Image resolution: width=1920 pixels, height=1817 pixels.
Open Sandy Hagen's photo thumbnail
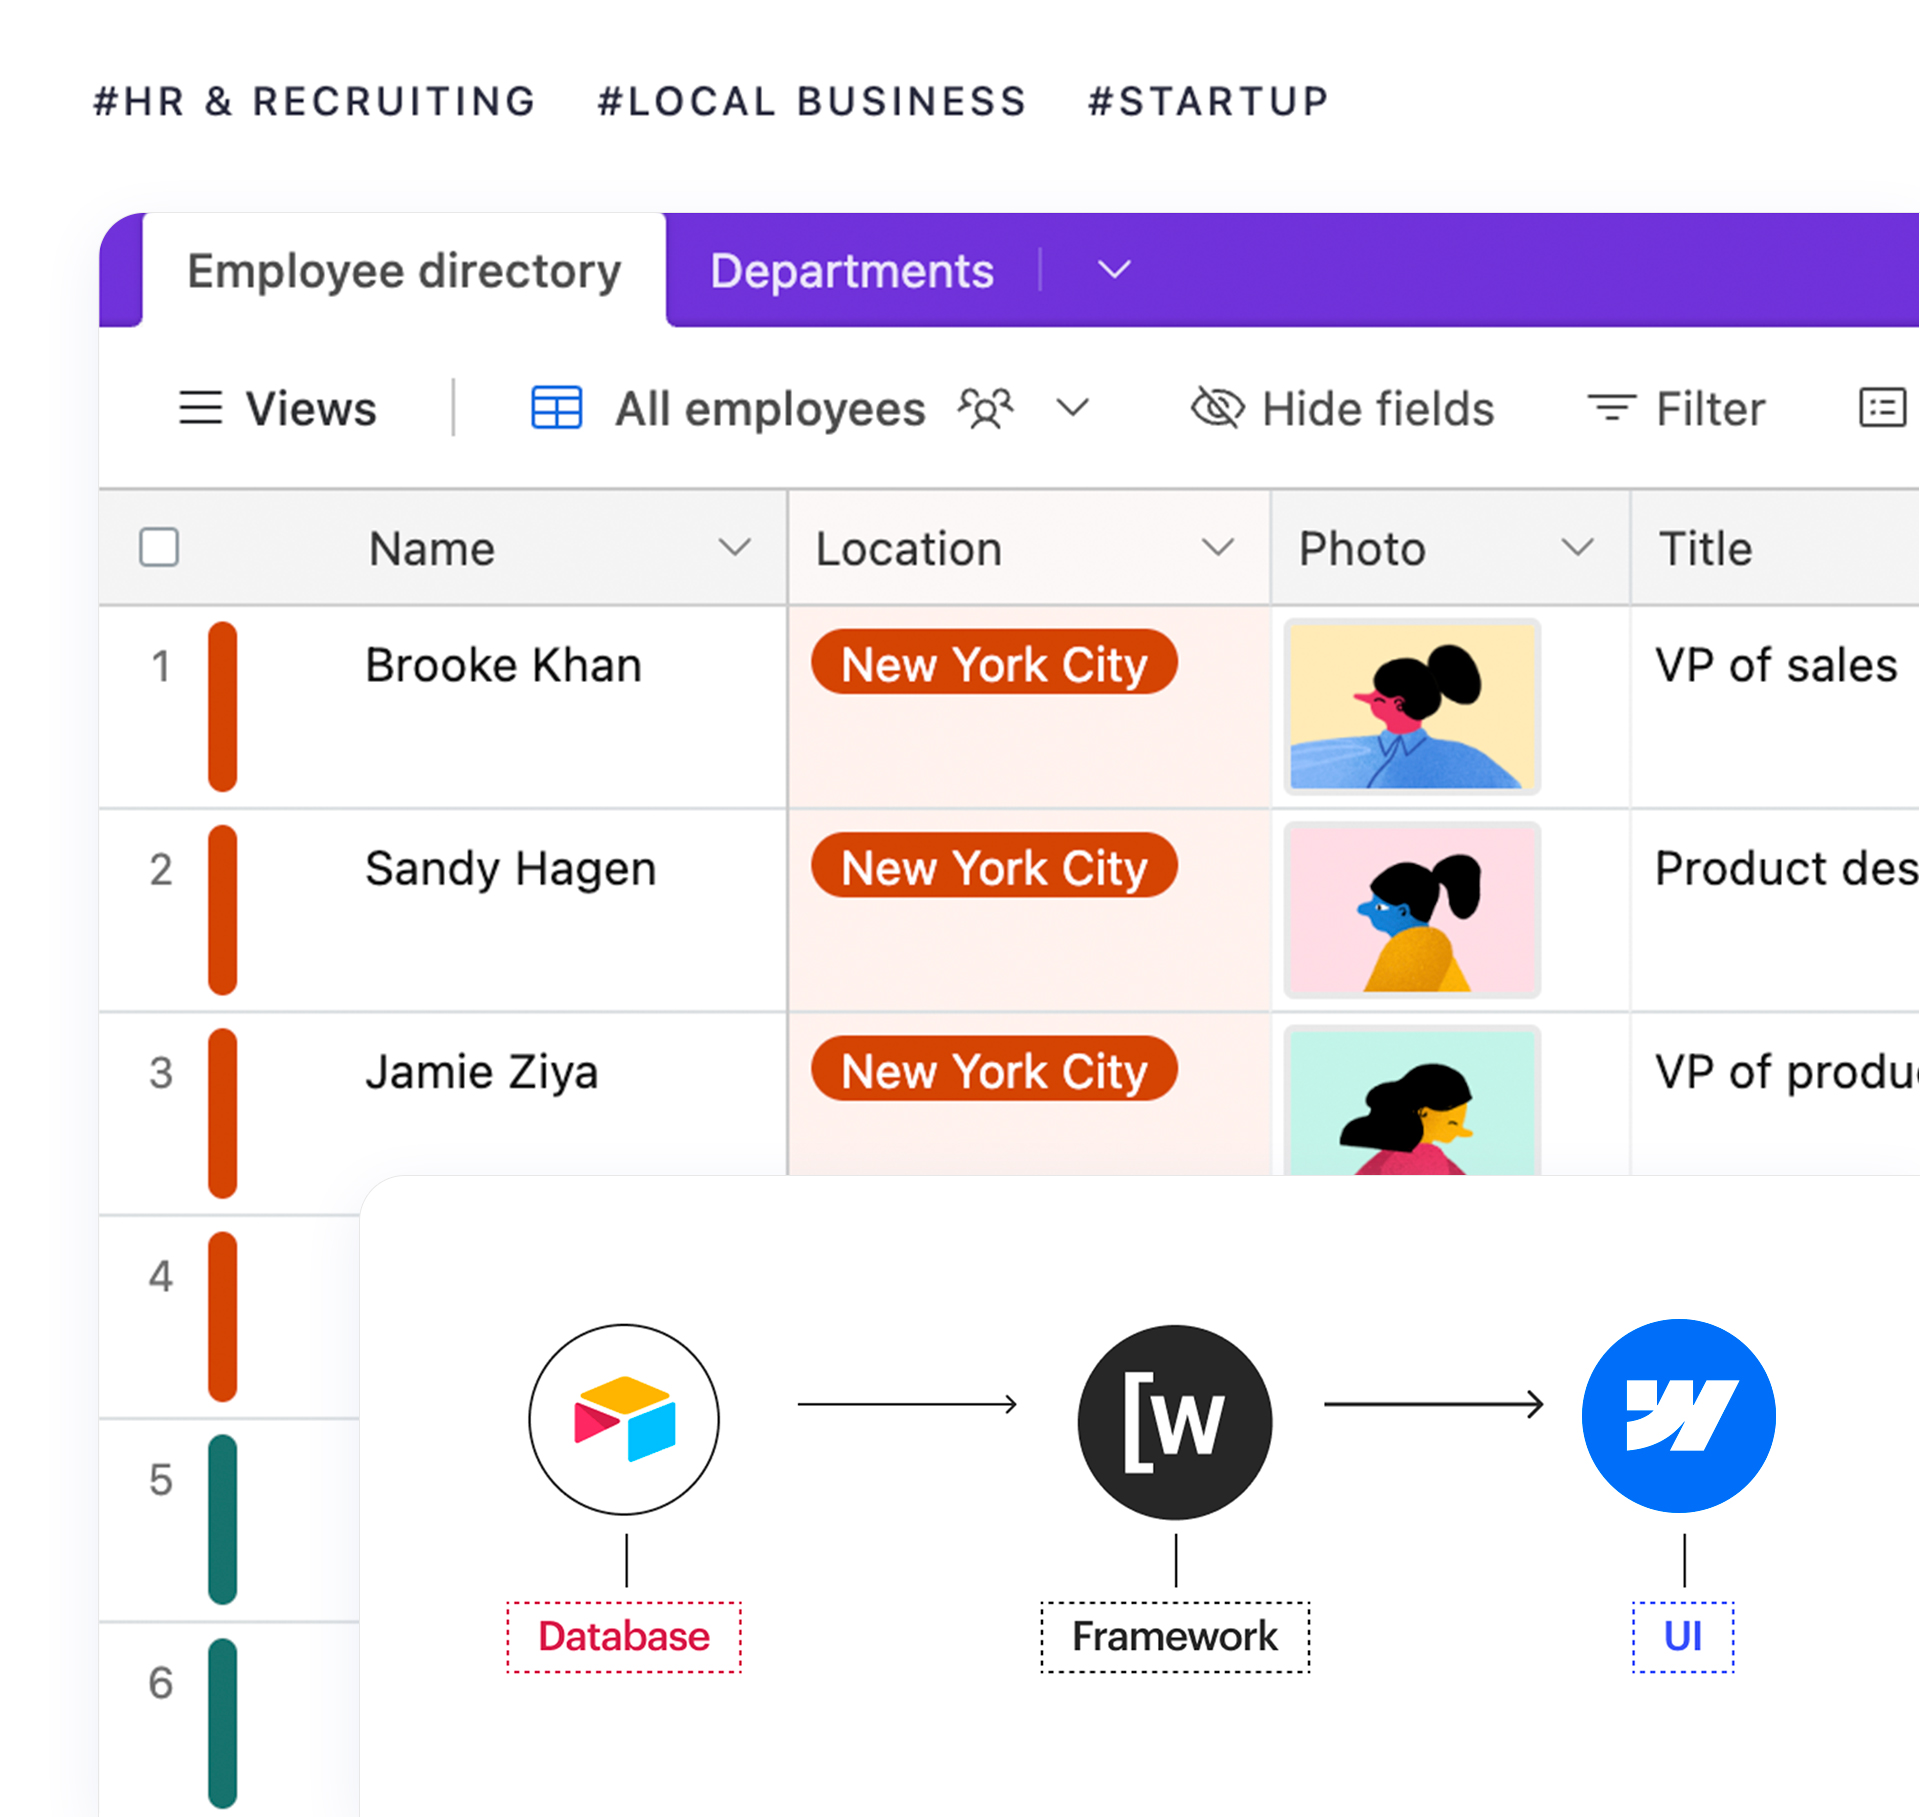[1412, 911]
